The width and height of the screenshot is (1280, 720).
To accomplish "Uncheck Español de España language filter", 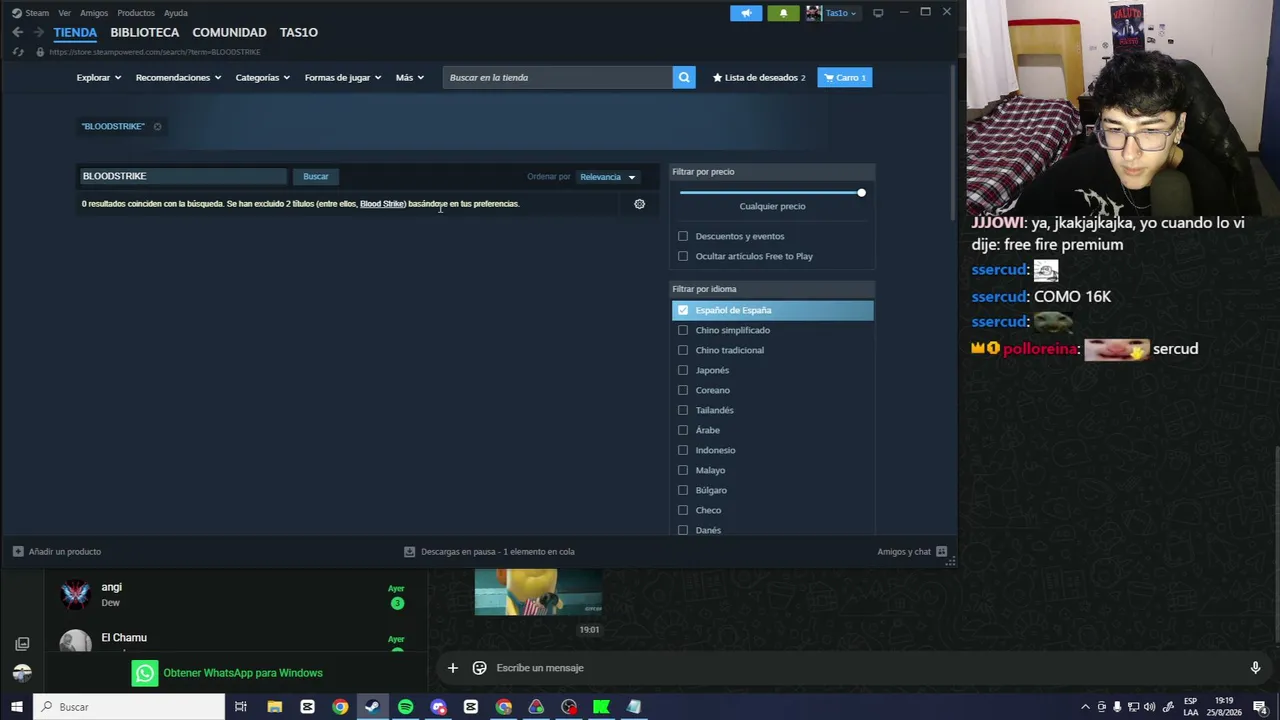I will click(x=683, y=310).
